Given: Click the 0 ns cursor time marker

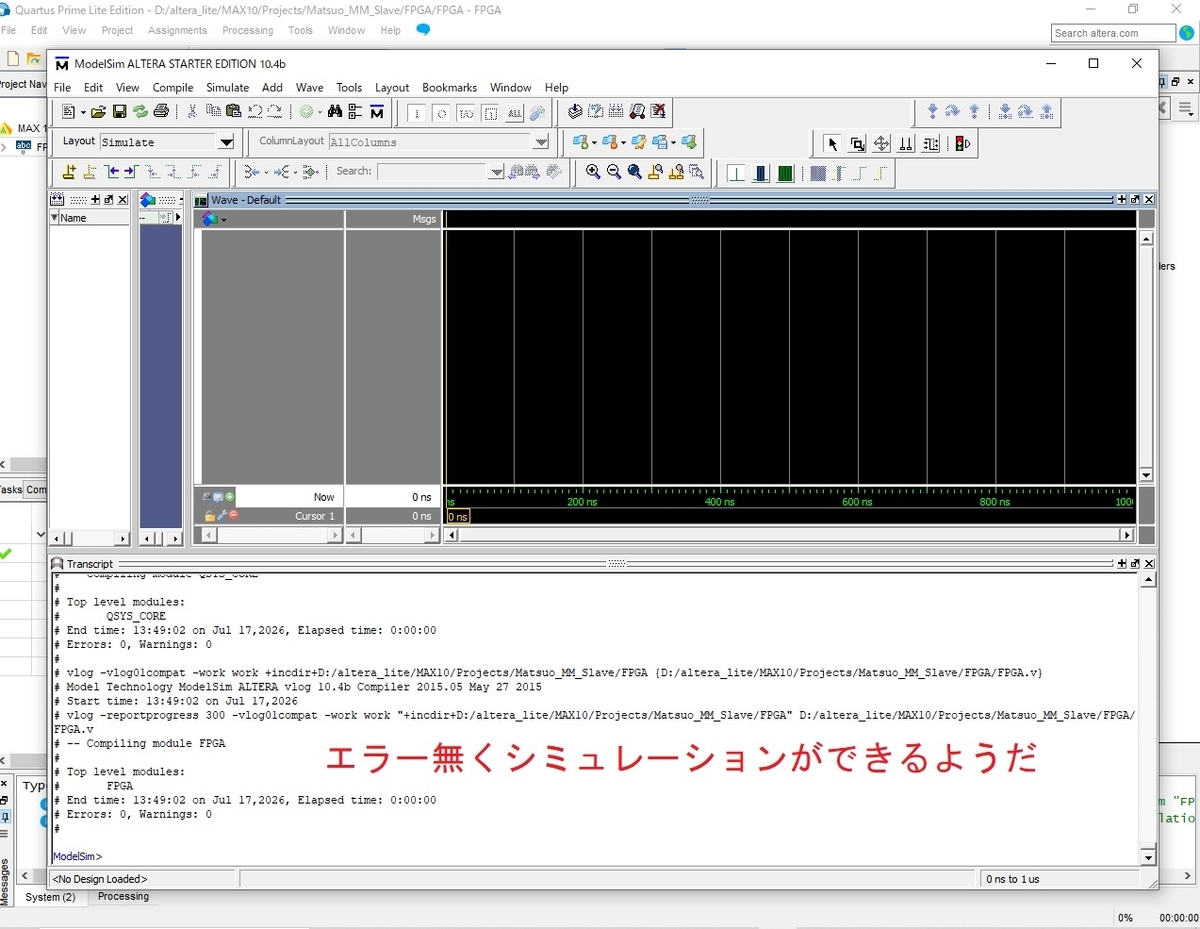Looking at the screenshot, I should pyautogui.click(x=458, y=517).
